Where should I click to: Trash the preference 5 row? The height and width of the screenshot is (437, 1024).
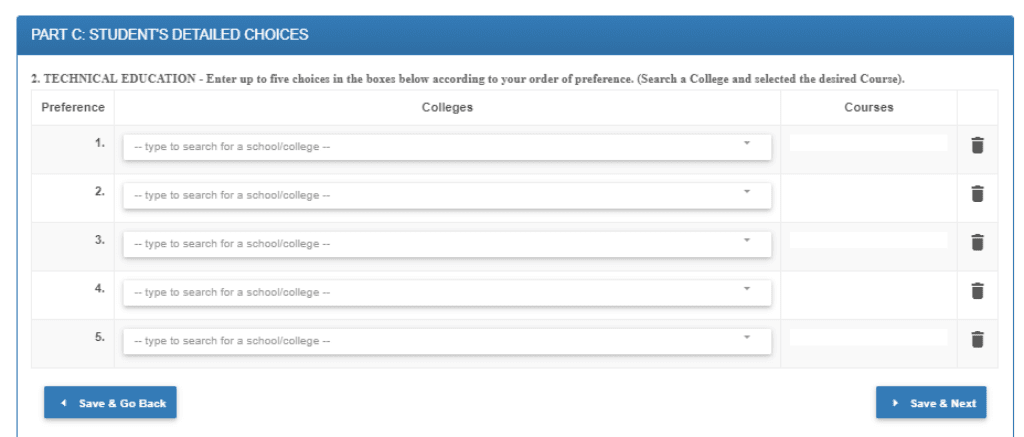click(x=977, y=340)
